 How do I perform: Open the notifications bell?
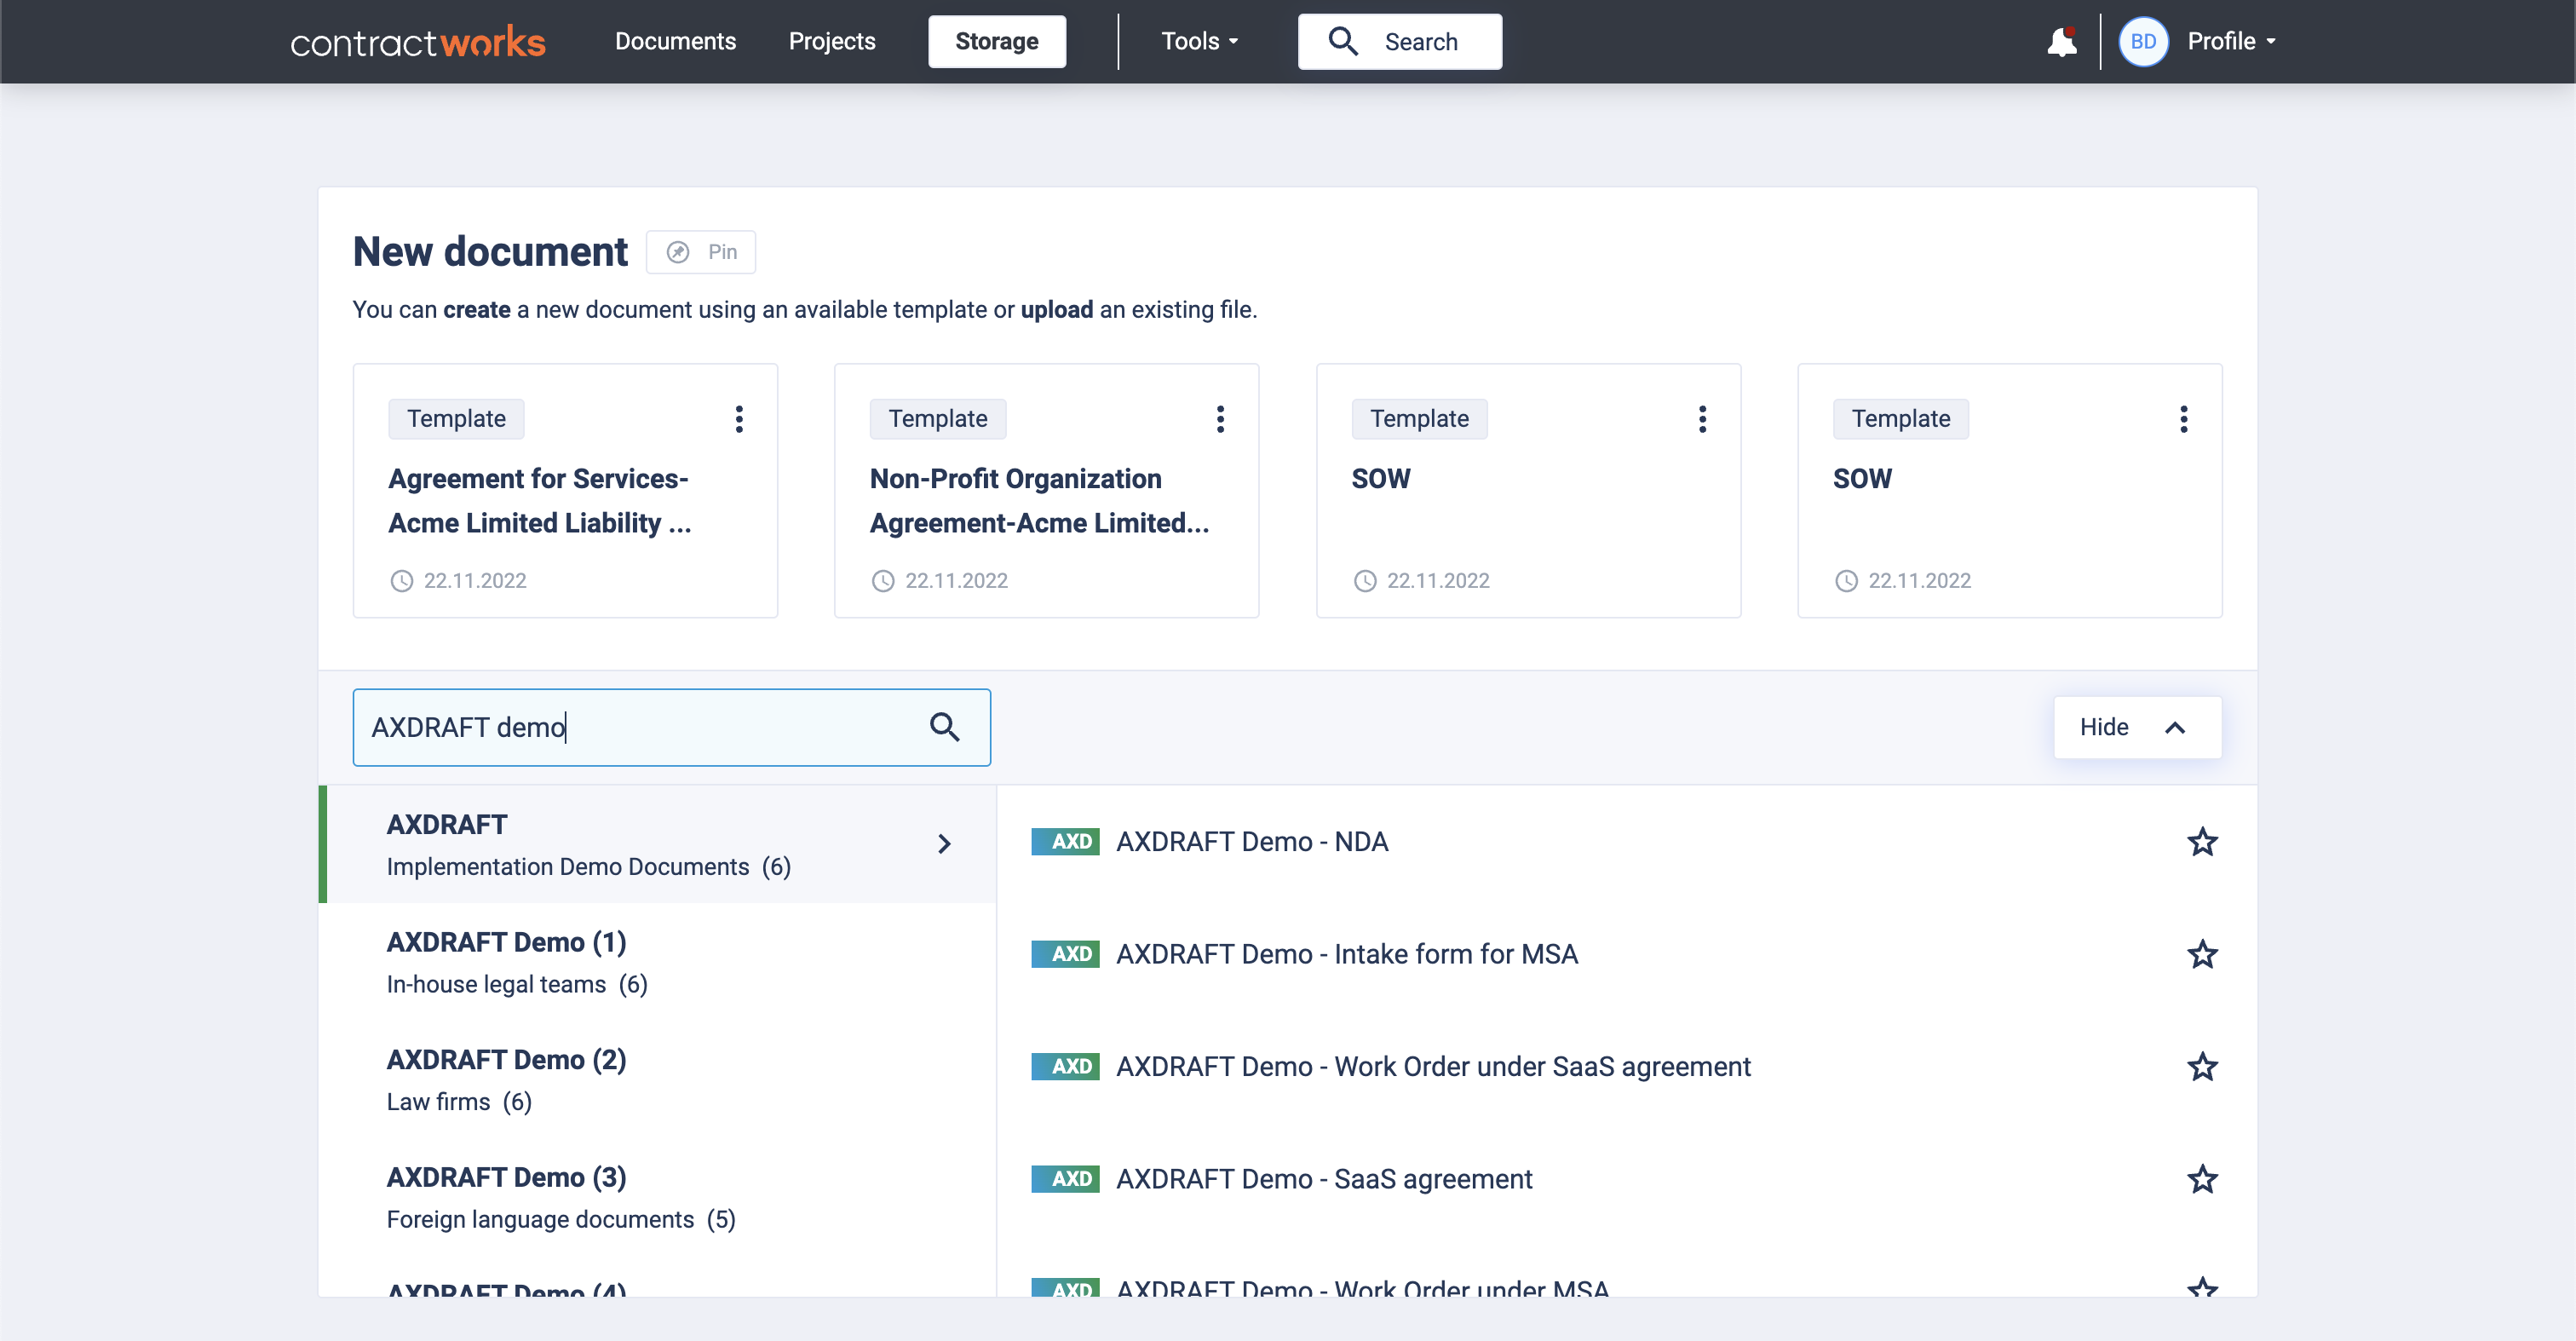(2061, 41)
